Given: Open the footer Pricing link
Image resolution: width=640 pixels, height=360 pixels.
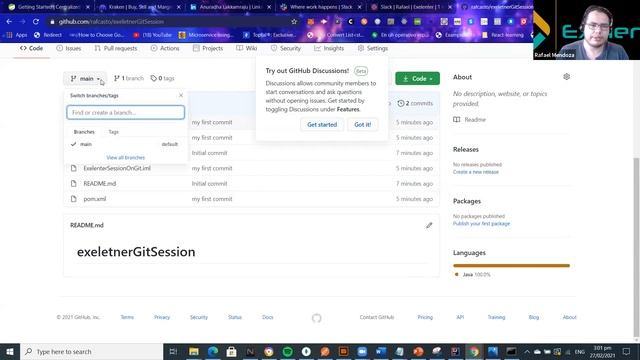Looking at the screenshot, I should tap(425, 317).
